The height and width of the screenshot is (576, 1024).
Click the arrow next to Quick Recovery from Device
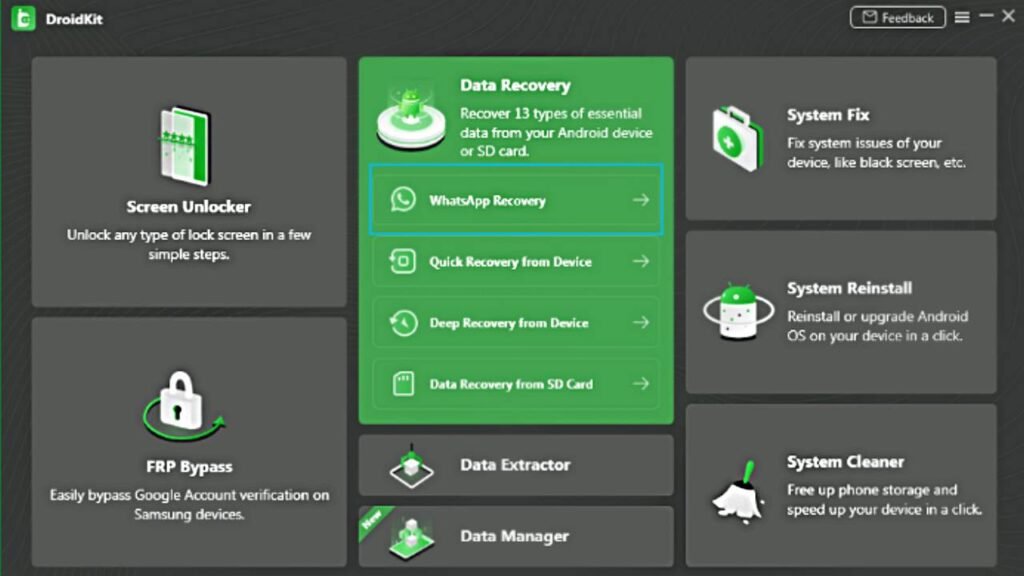(641, 261)
